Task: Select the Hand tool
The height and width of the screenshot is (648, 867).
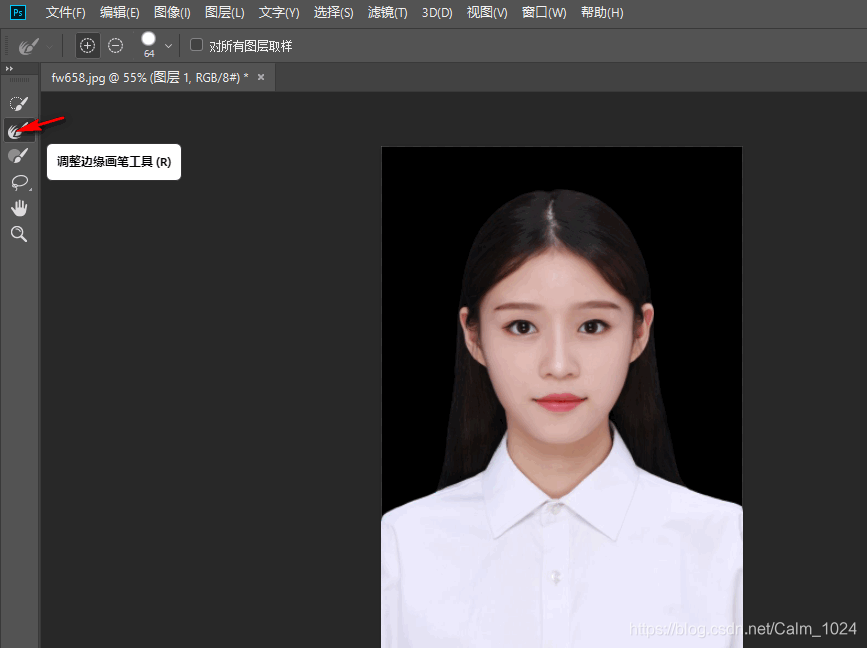Action: pos(19,208)
